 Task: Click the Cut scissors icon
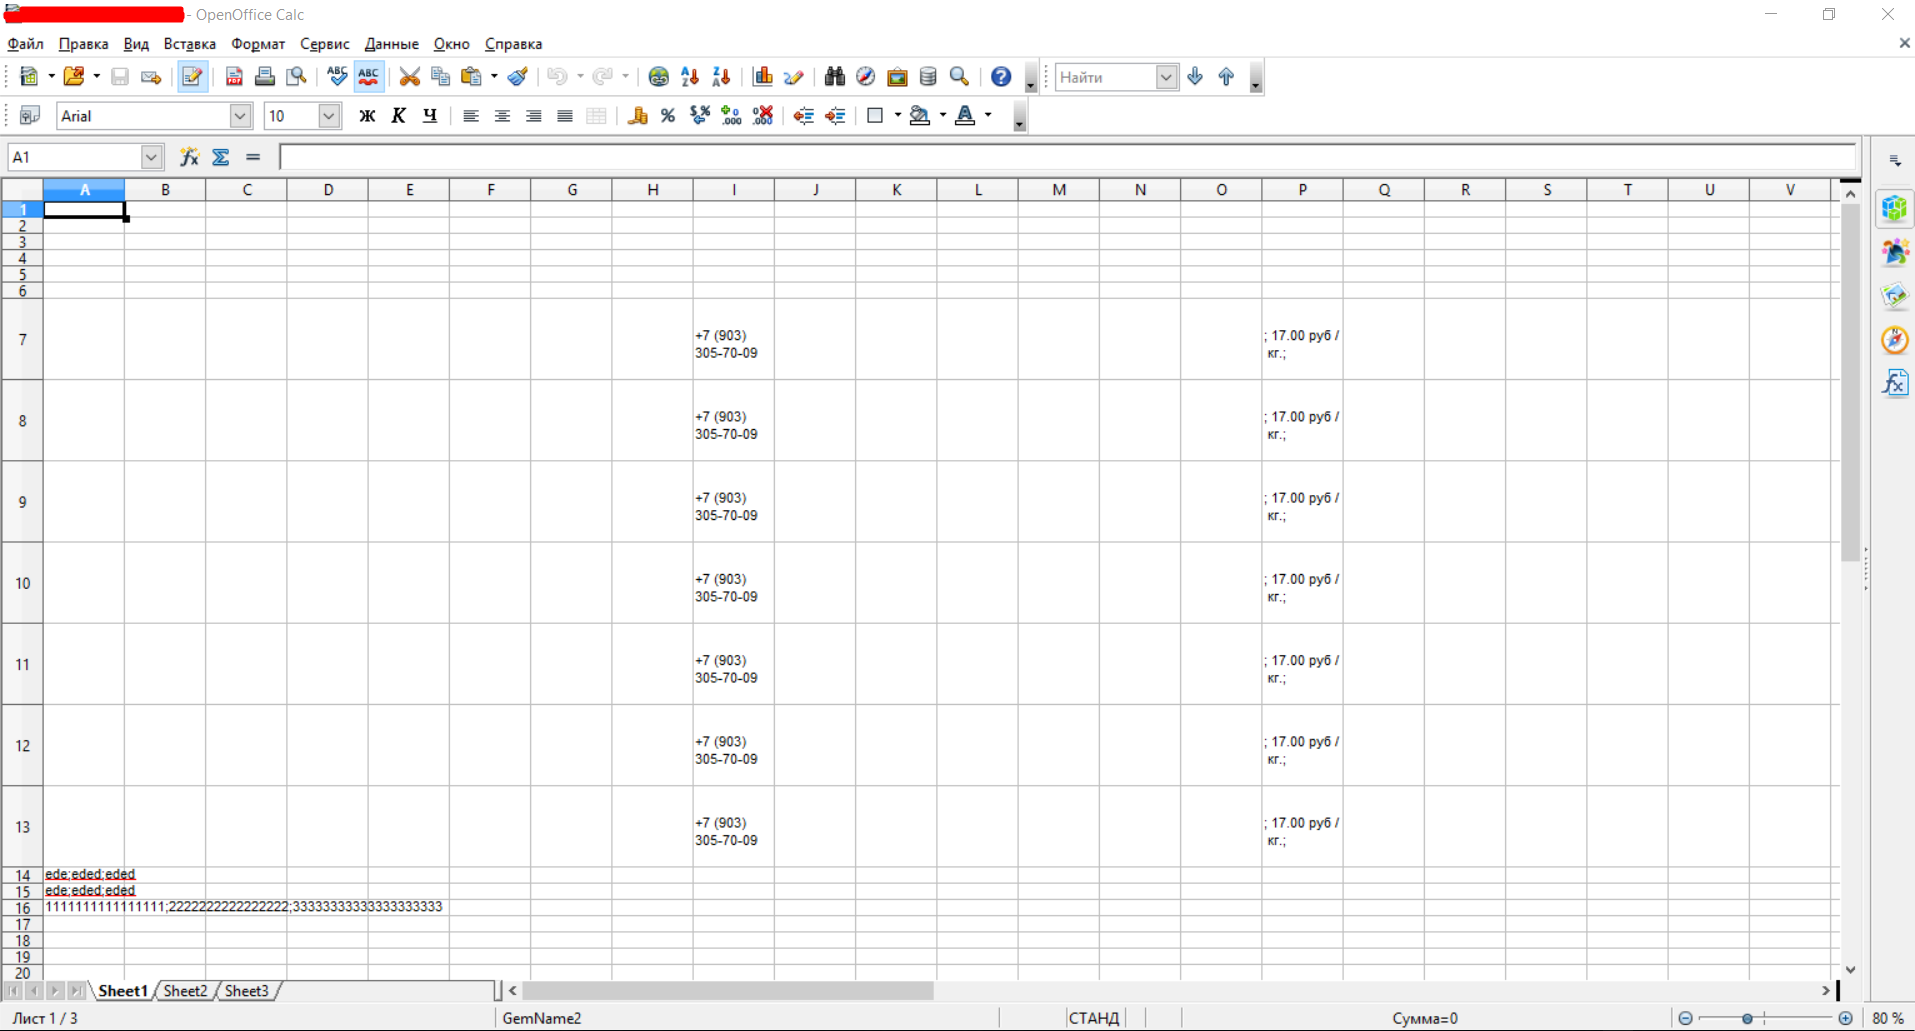pyautogui.click(x=409, y=77)
